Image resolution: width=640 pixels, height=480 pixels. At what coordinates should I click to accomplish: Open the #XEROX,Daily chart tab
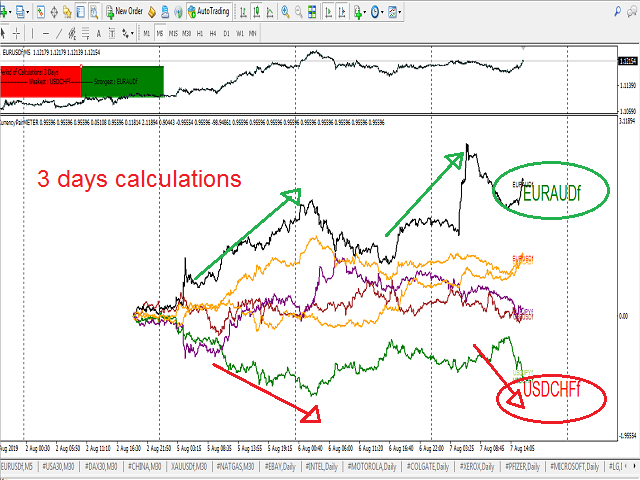pos(477,466)
